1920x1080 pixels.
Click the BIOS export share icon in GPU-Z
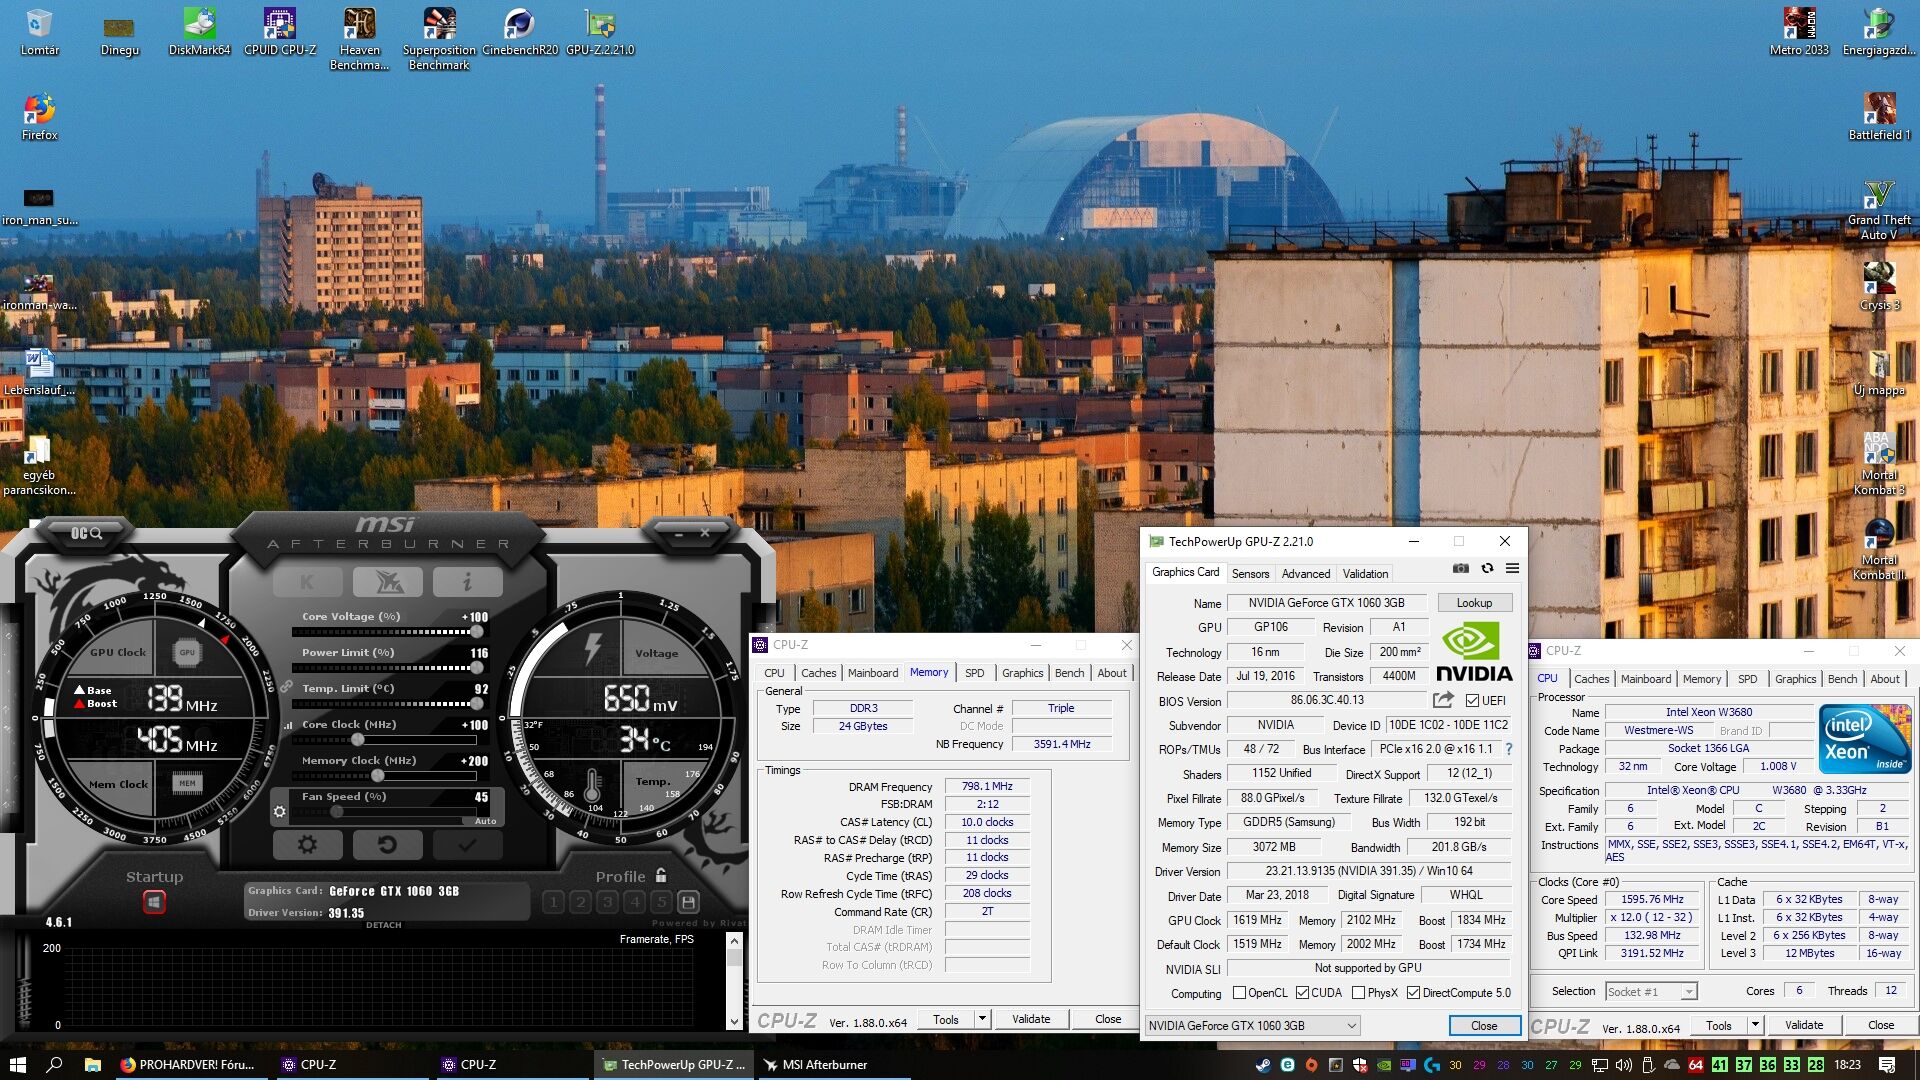pos(1442,700)
